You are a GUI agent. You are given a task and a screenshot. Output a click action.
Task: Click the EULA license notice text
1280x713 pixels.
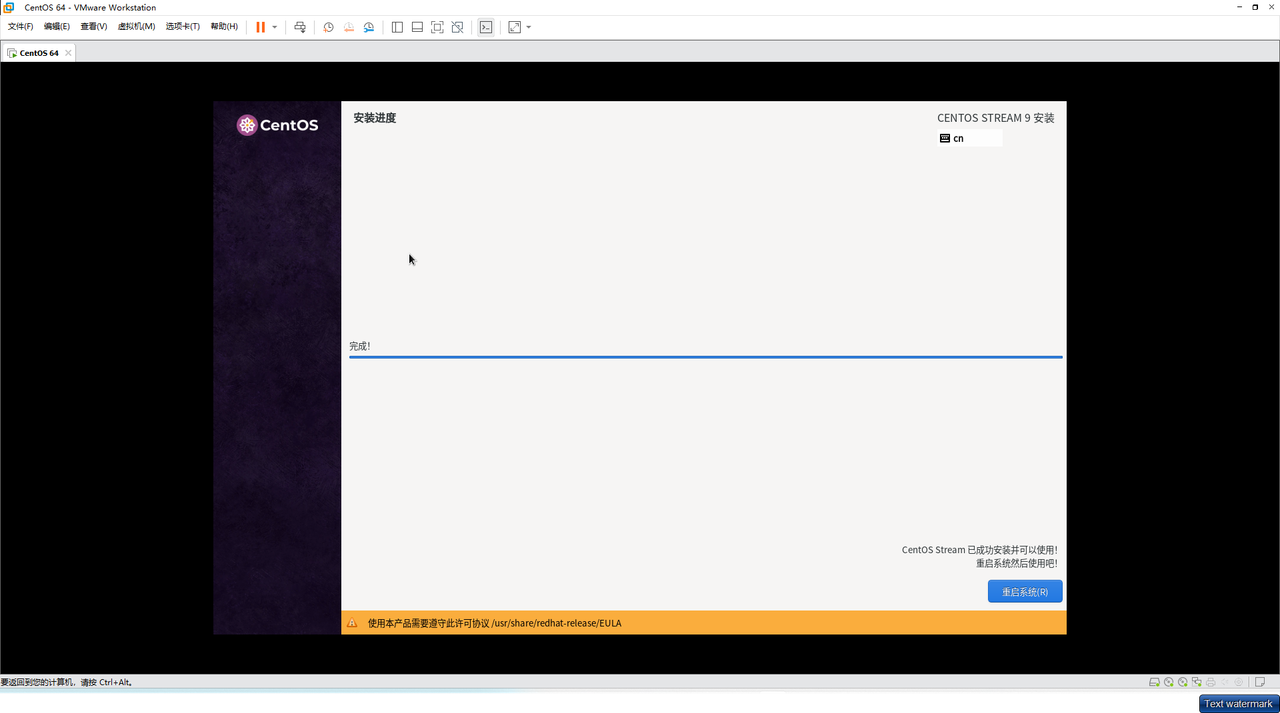[494, 623]
